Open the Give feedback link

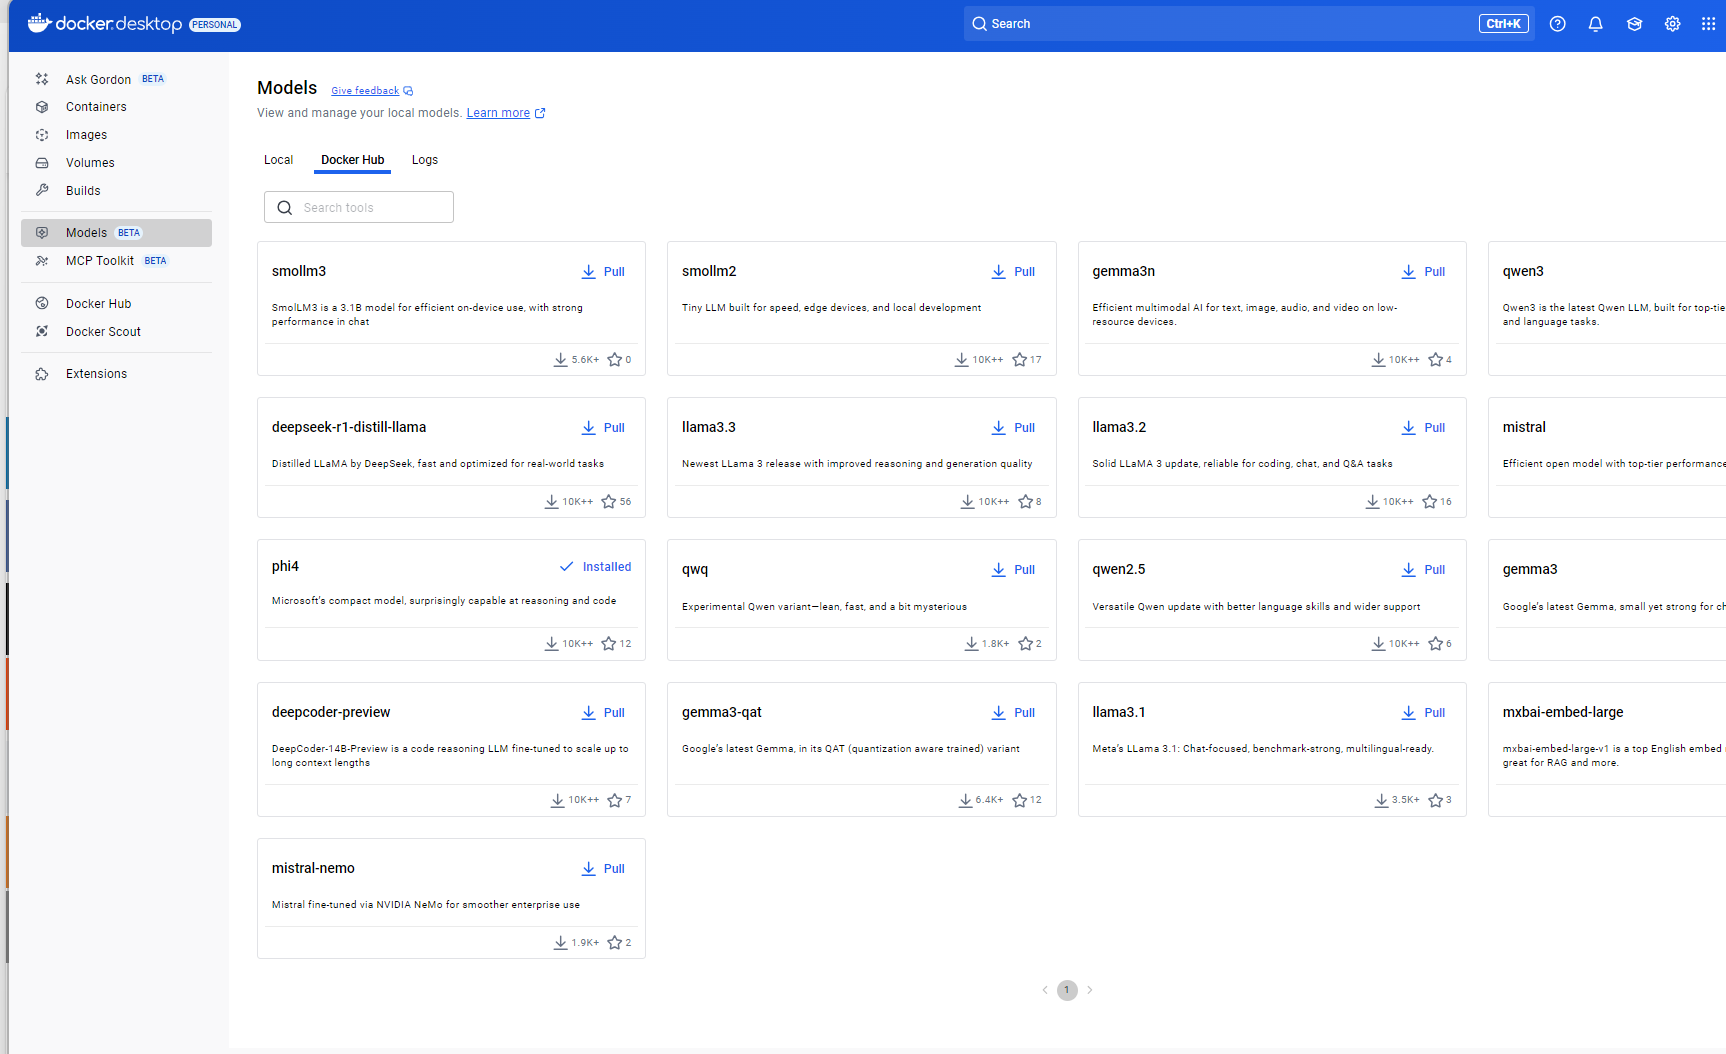click(x=365, y=91)
